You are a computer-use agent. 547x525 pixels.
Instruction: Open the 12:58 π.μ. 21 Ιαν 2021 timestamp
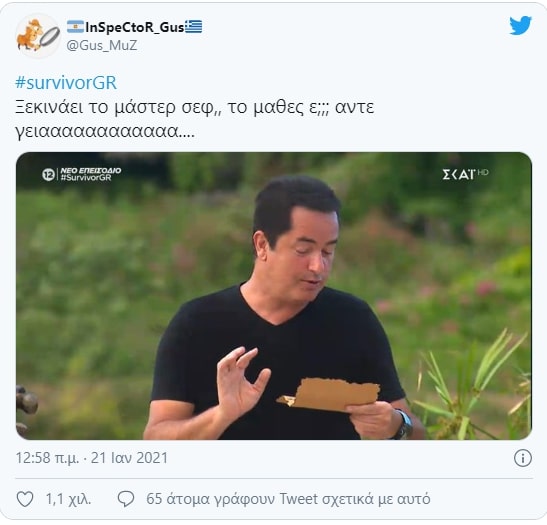point(92,458)
